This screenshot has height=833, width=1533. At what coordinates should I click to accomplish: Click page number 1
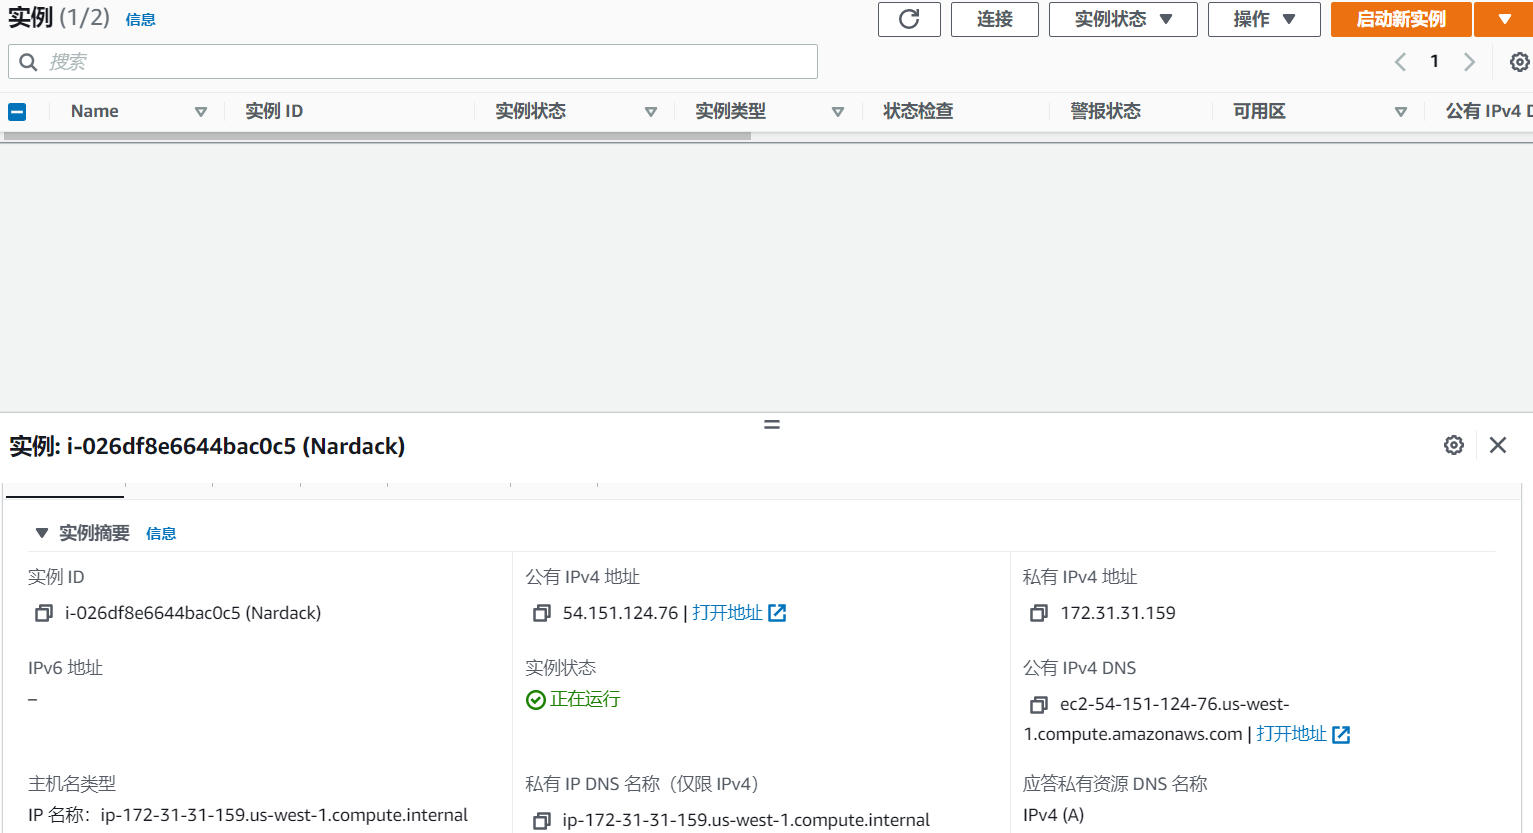click(x=1434, y=62)
